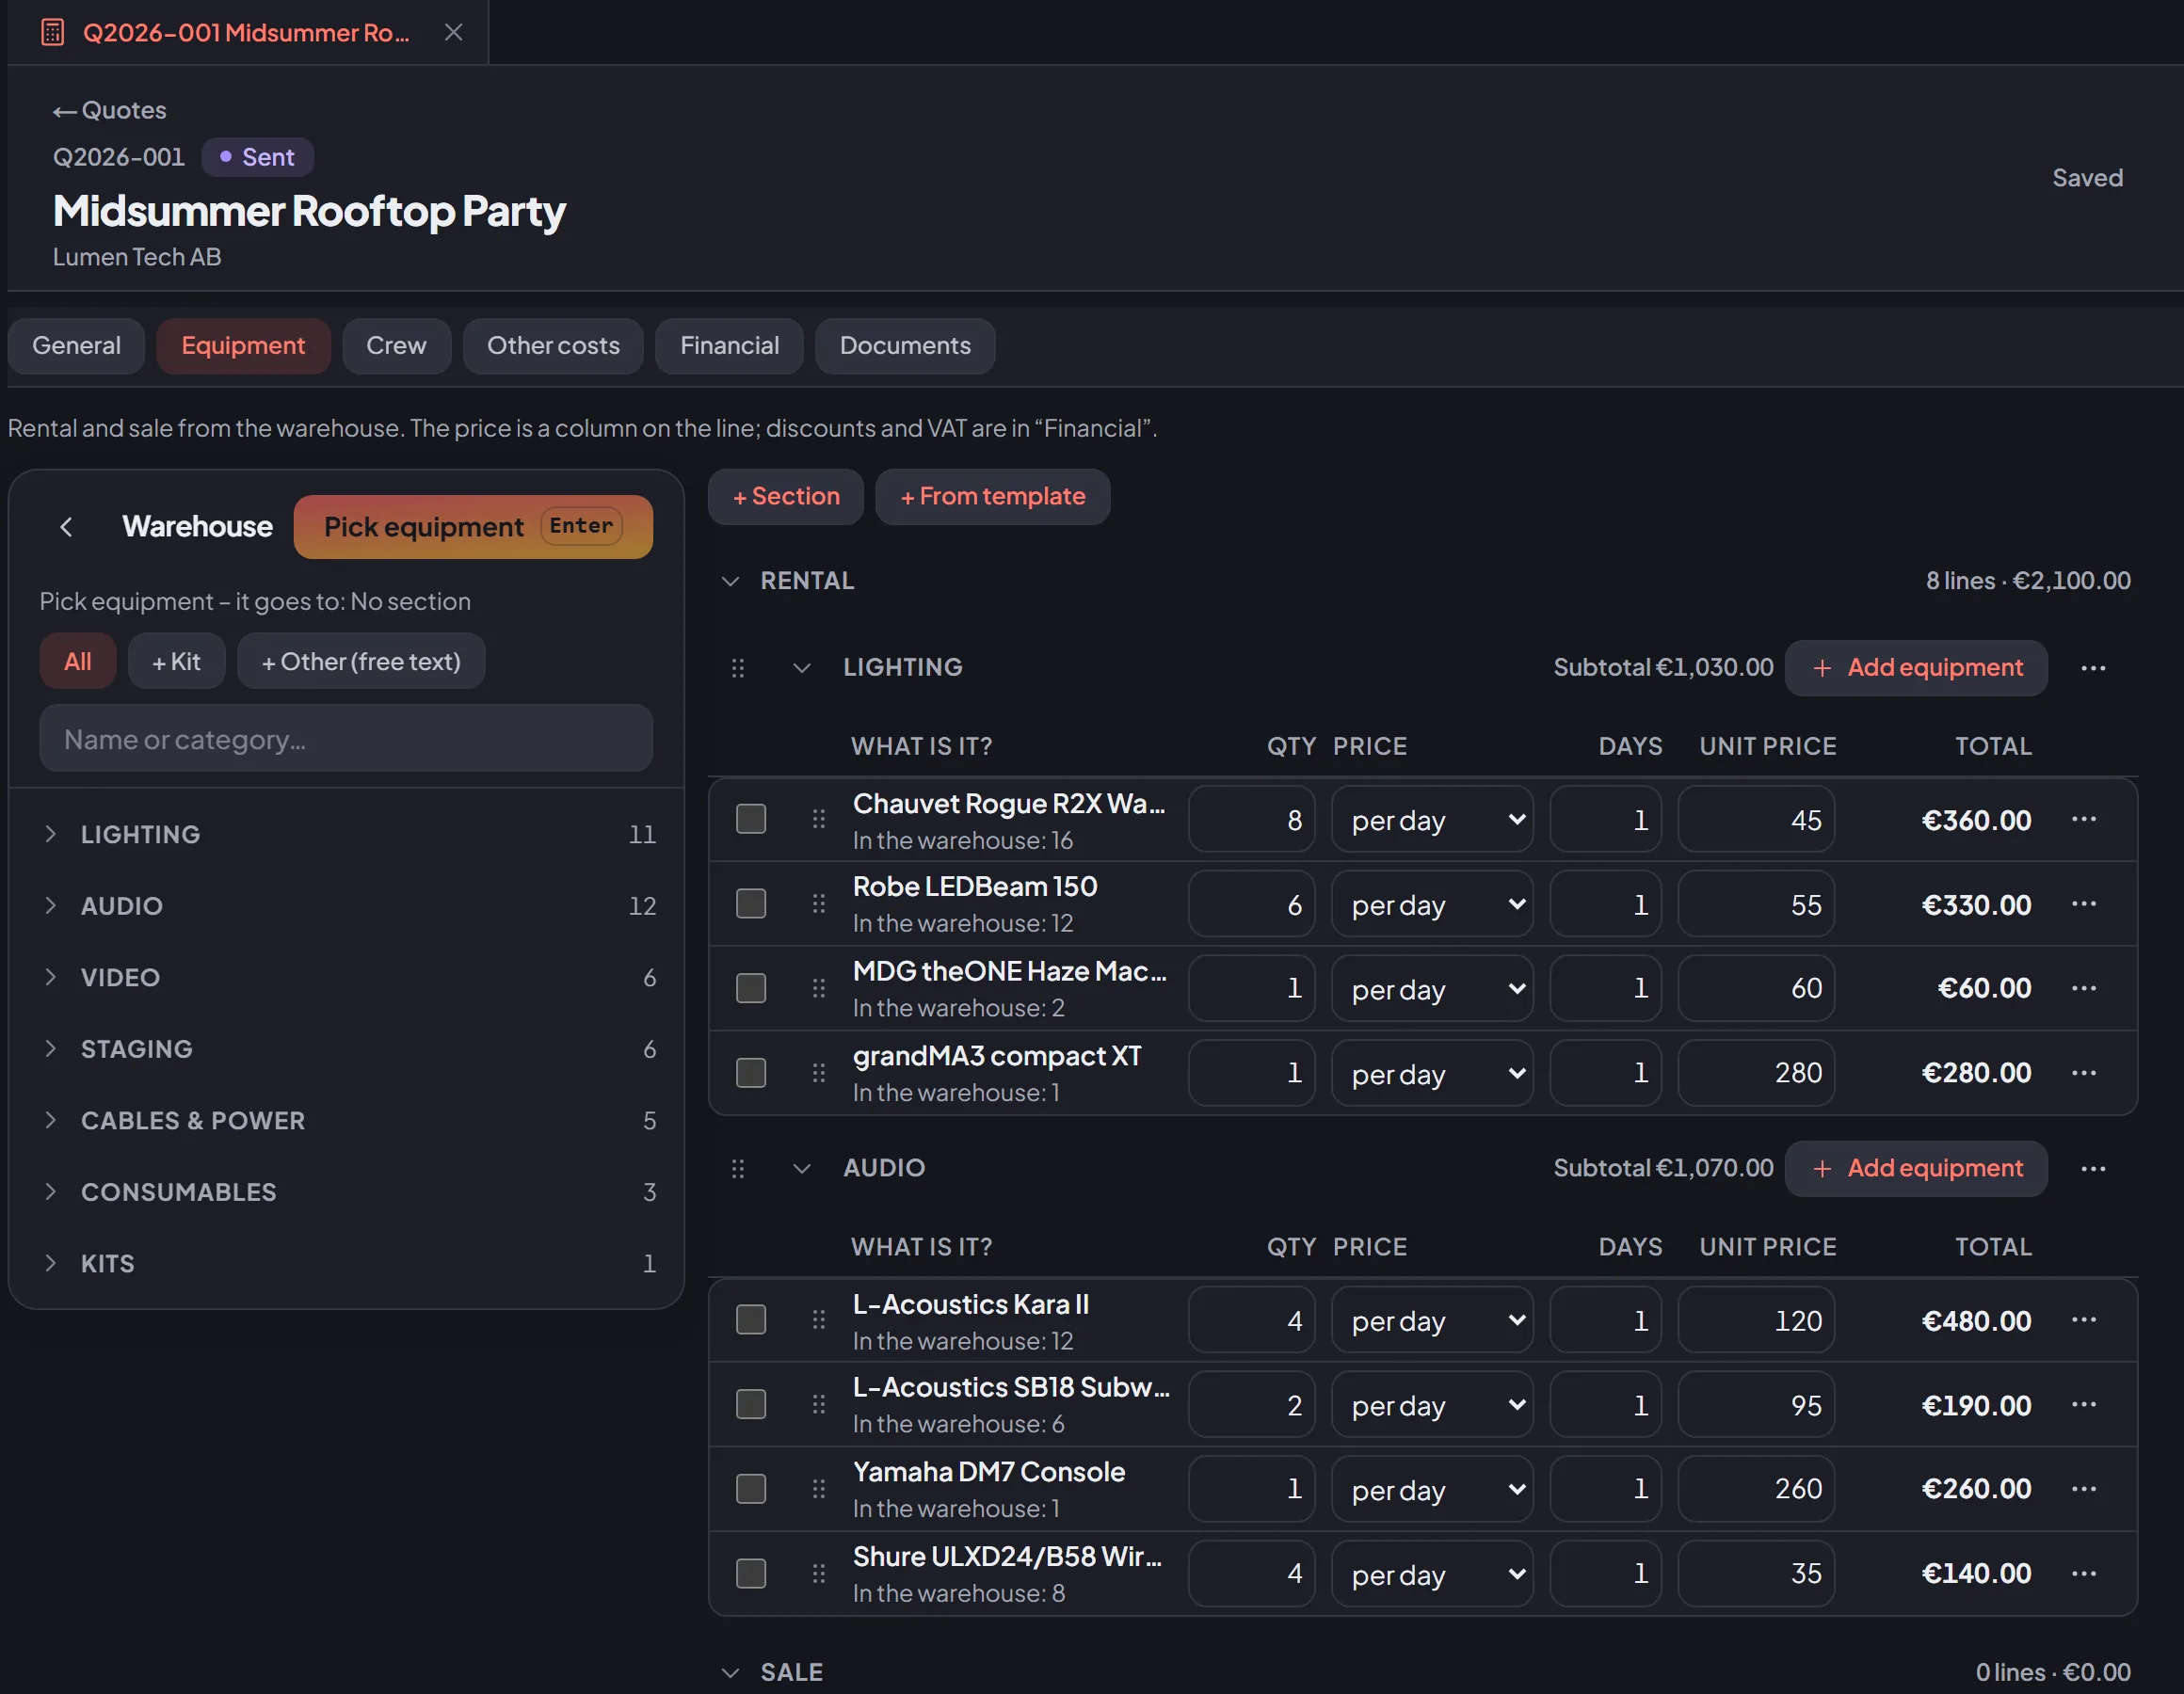Open row options for Chauvet Rogue R2X
This screenshot has height=1694, width=2184.
(x=2084, y=819)
